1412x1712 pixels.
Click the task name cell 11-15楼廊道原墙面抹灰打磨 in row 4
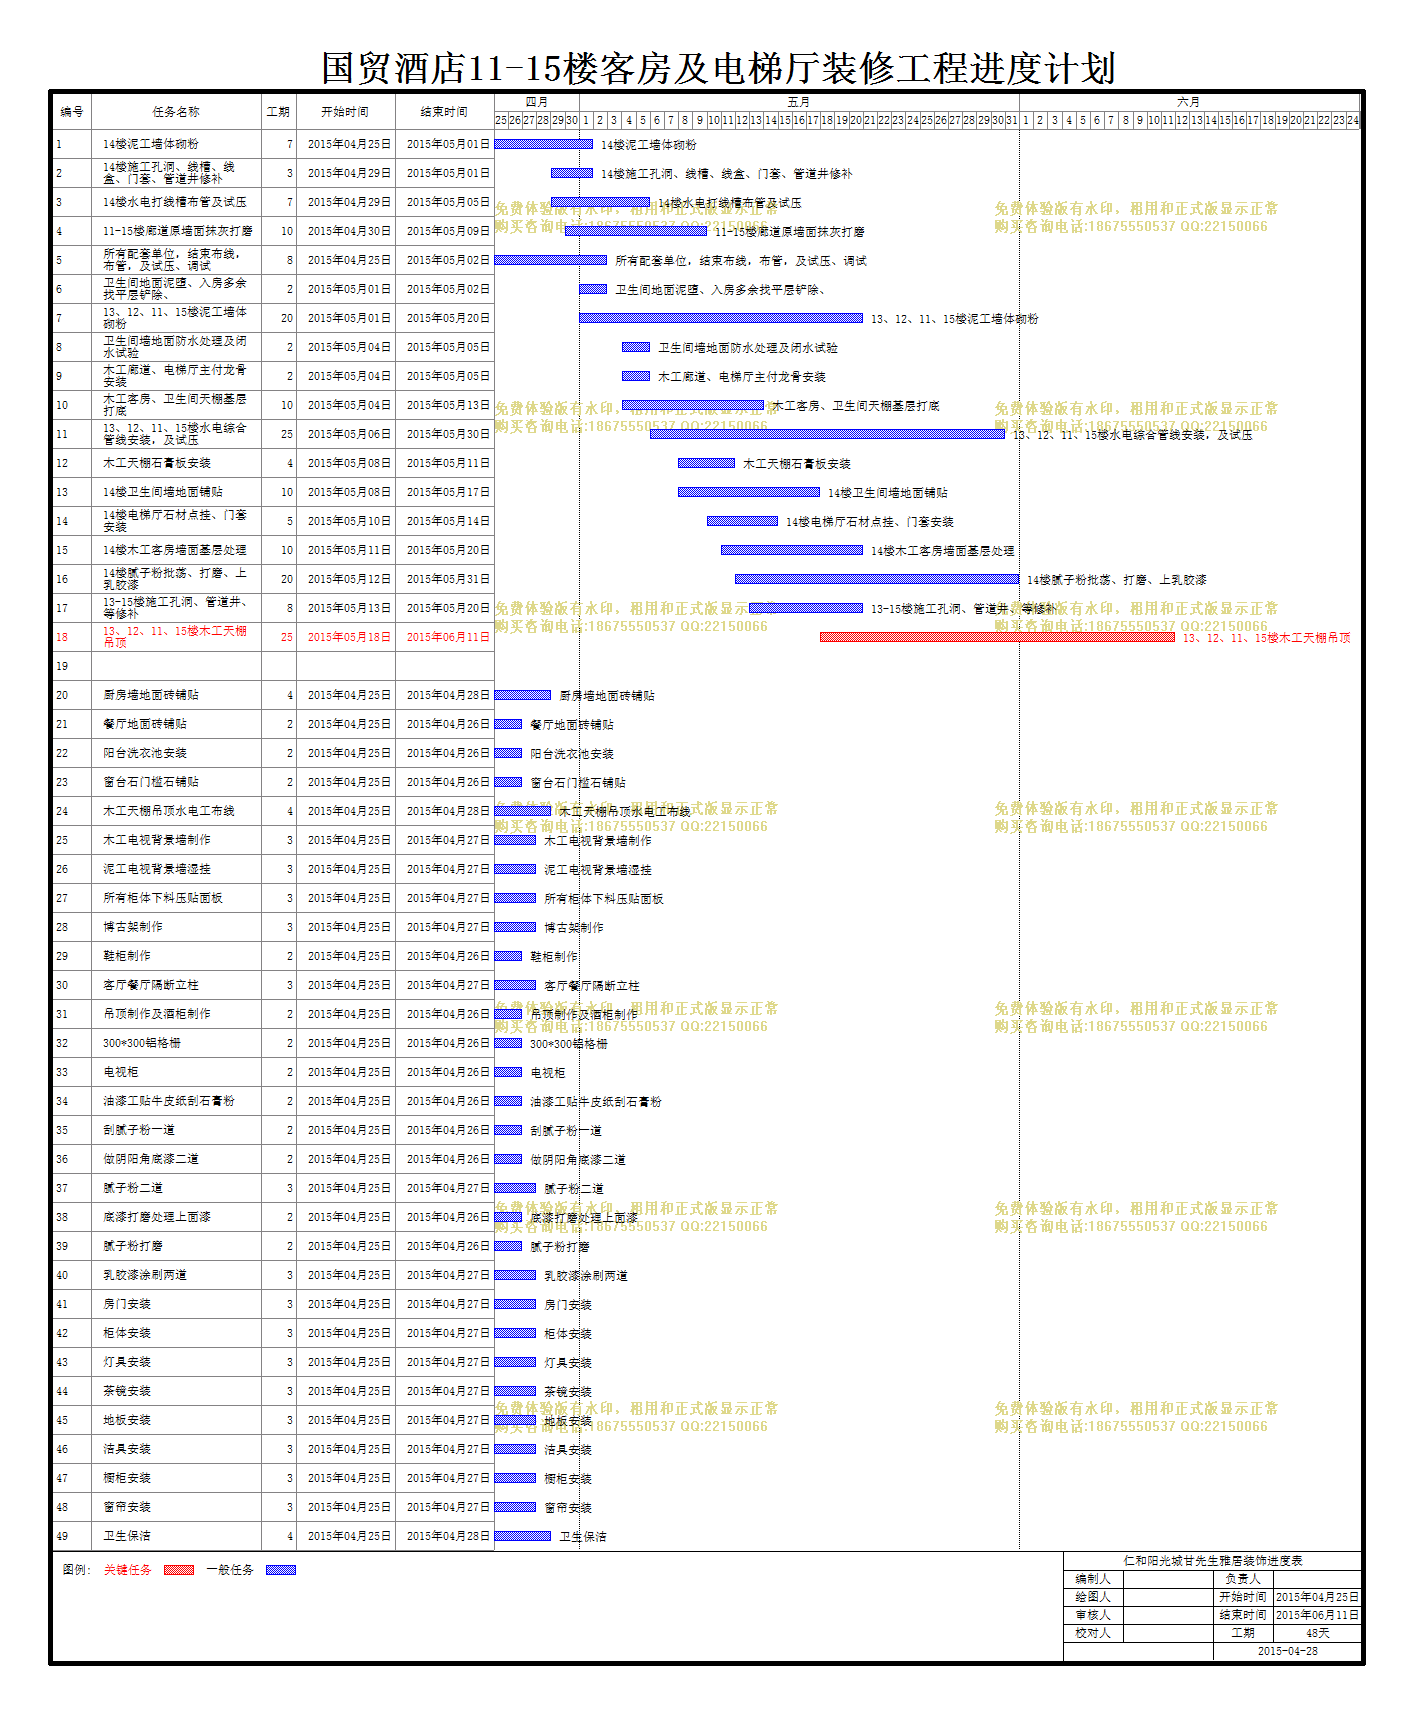(176, 231)
